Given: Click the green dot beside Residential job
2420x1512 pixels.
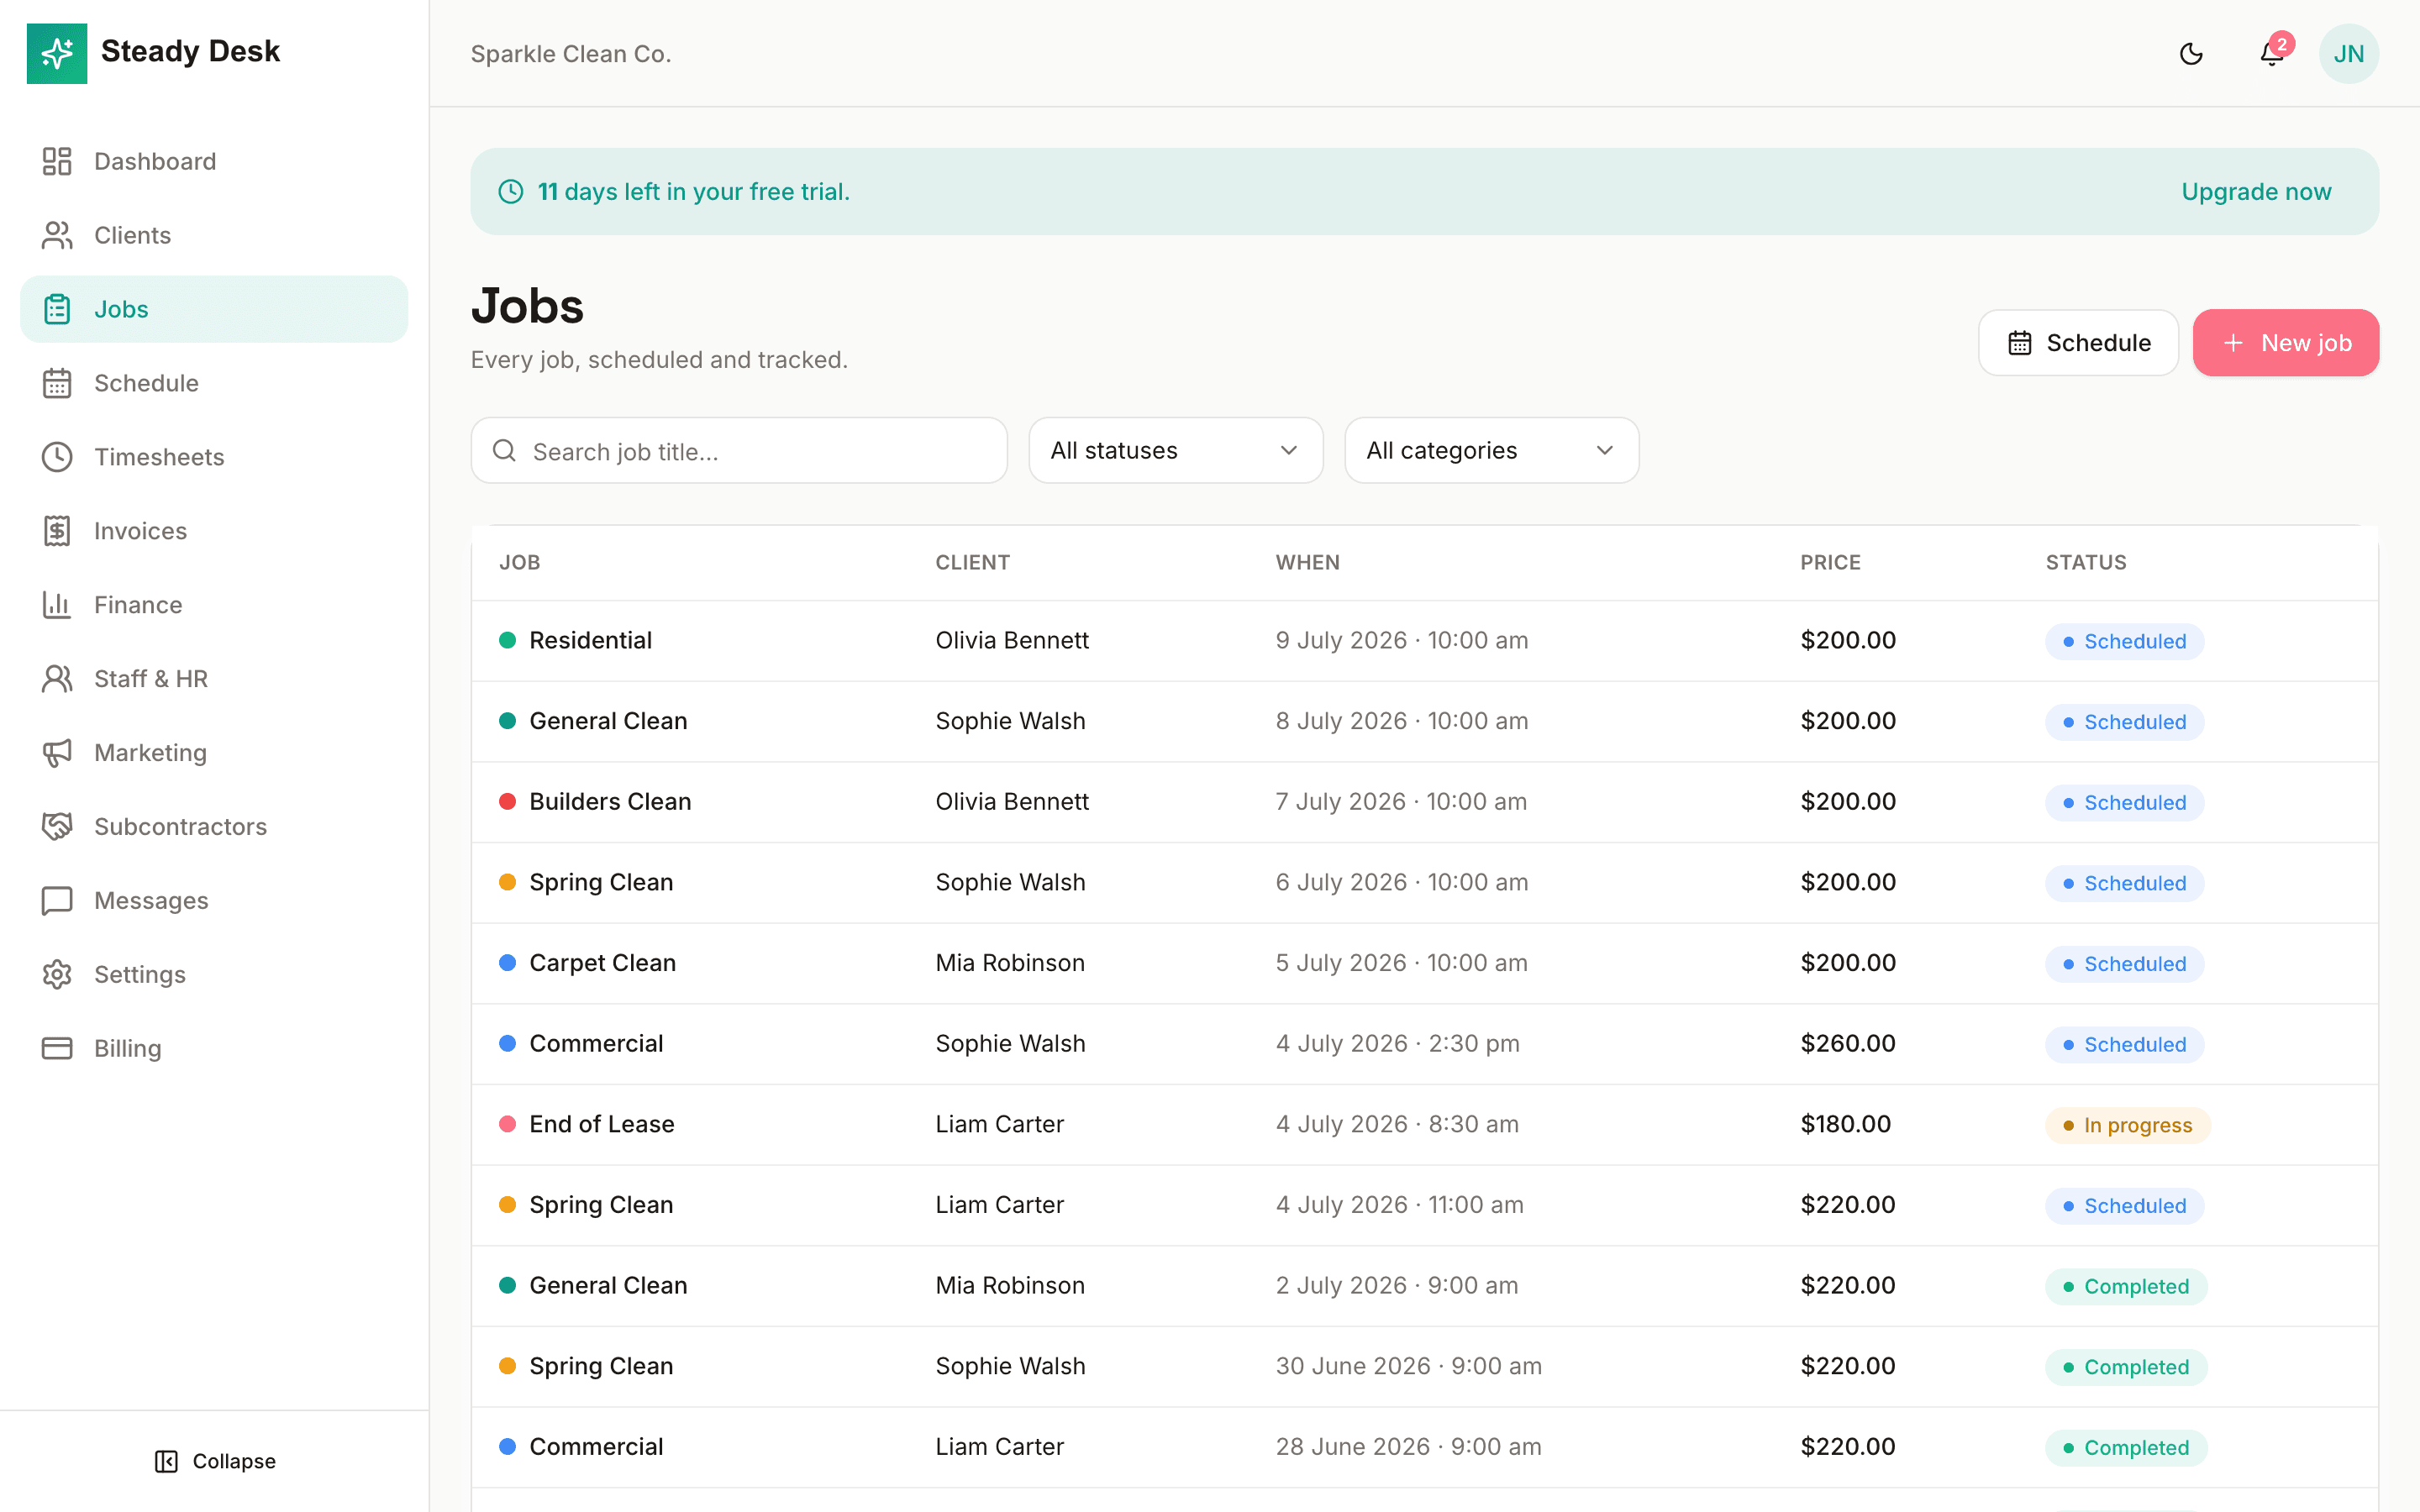Looking at the screenshot, I should (507, 640).
